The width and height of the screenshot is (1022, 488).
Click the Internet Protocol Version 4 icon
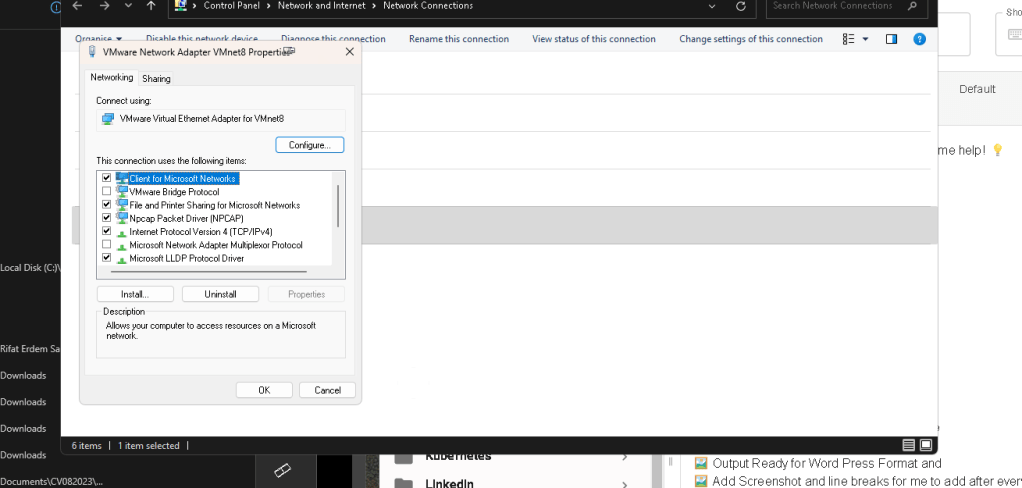pyautogui.click(x=122, y=233)
